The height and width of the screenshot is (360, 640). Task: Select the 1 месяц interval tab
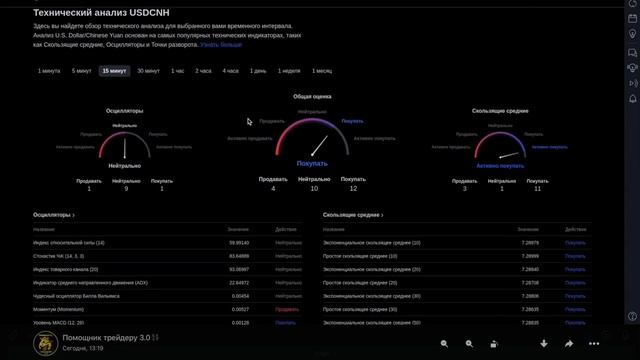tap(322, 71)
